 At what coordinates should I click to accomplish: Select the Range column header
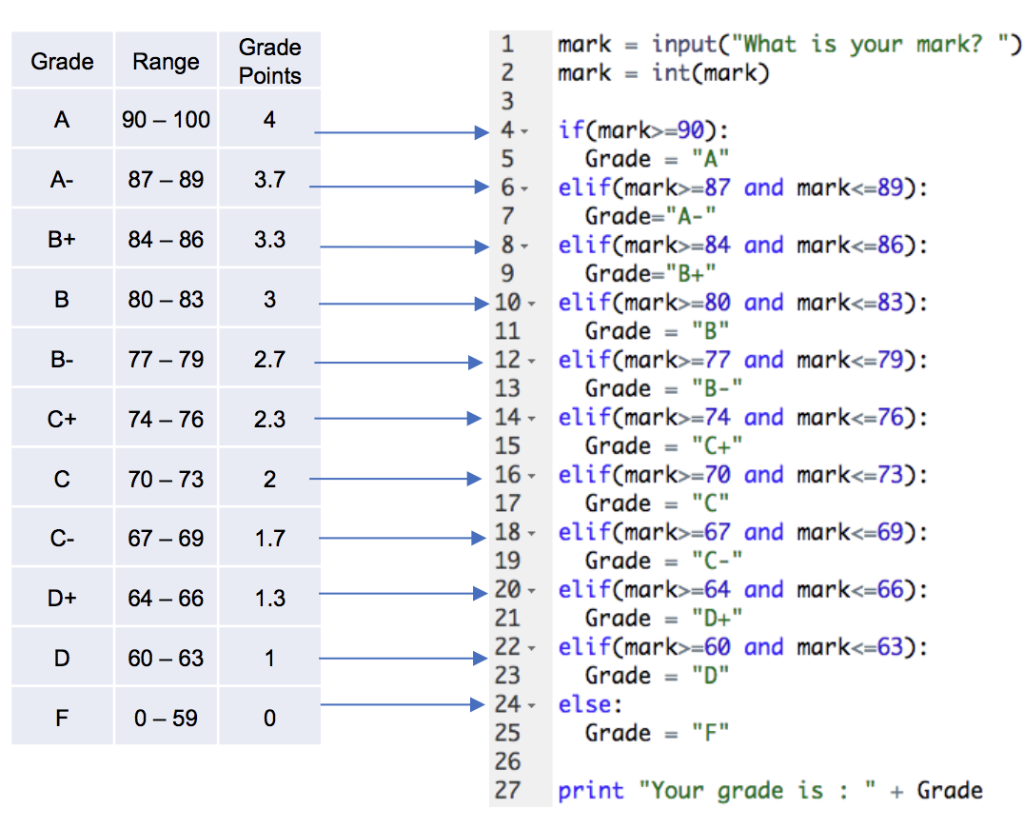tap(165, 60)
